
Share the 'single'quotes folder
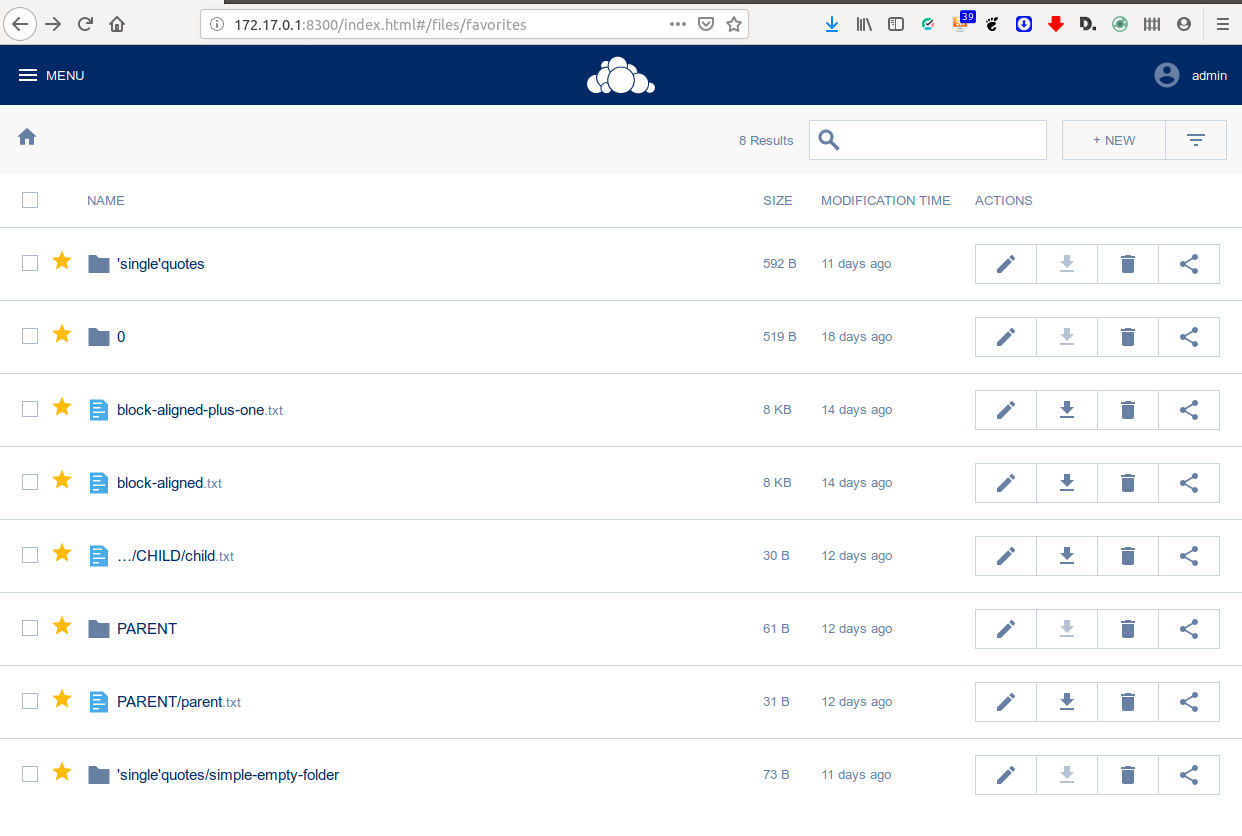tap(1189, 264)
